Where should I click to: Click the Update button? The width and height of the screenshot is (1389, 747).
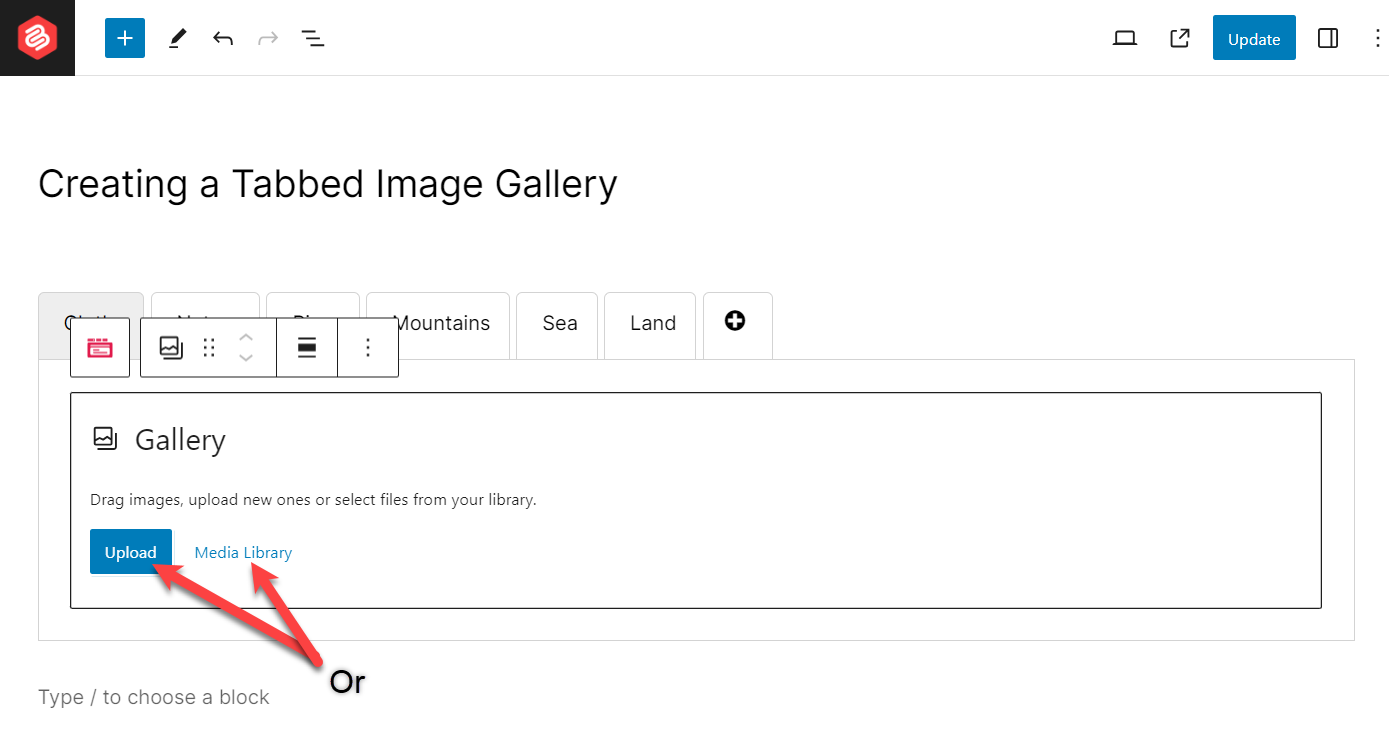coord(1254,37)
